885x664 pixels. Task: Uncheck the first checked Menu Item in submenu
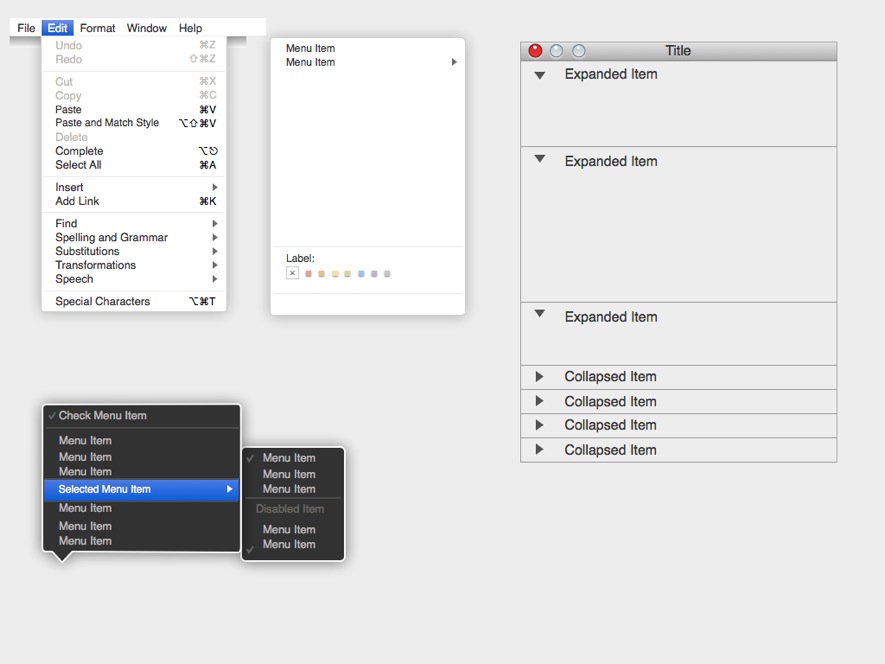(289, 458)
